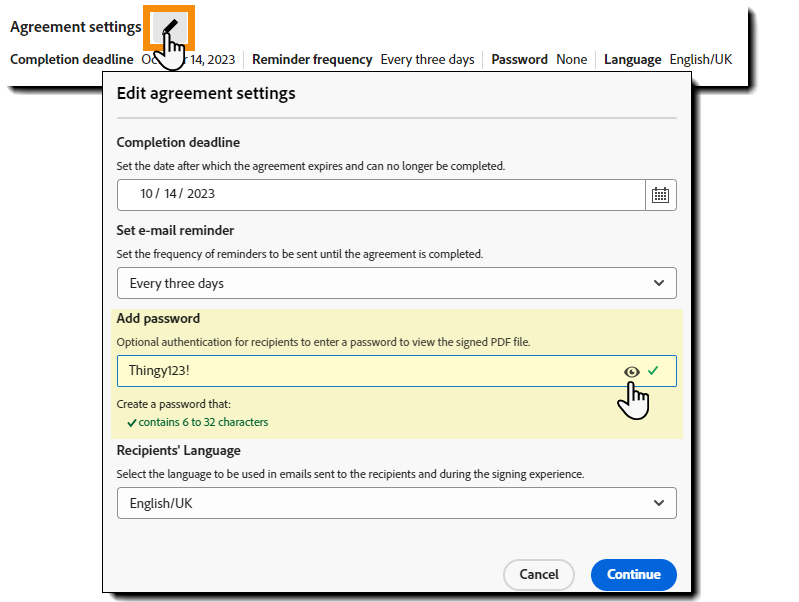Click the pencil edit icon beside Agreement settings
Image resolution: width=799 pixels, height=602 pixels.
[168, 26]
